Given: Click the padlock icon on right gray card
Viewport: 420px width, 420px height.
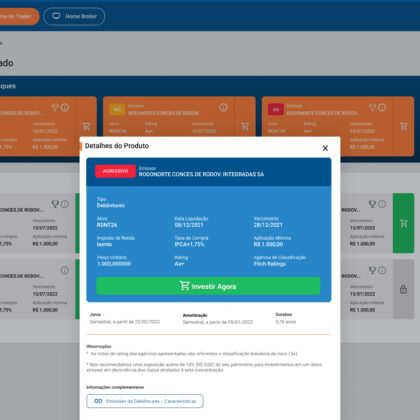Looking at the screenshot, I should click(x=403, y=289).
